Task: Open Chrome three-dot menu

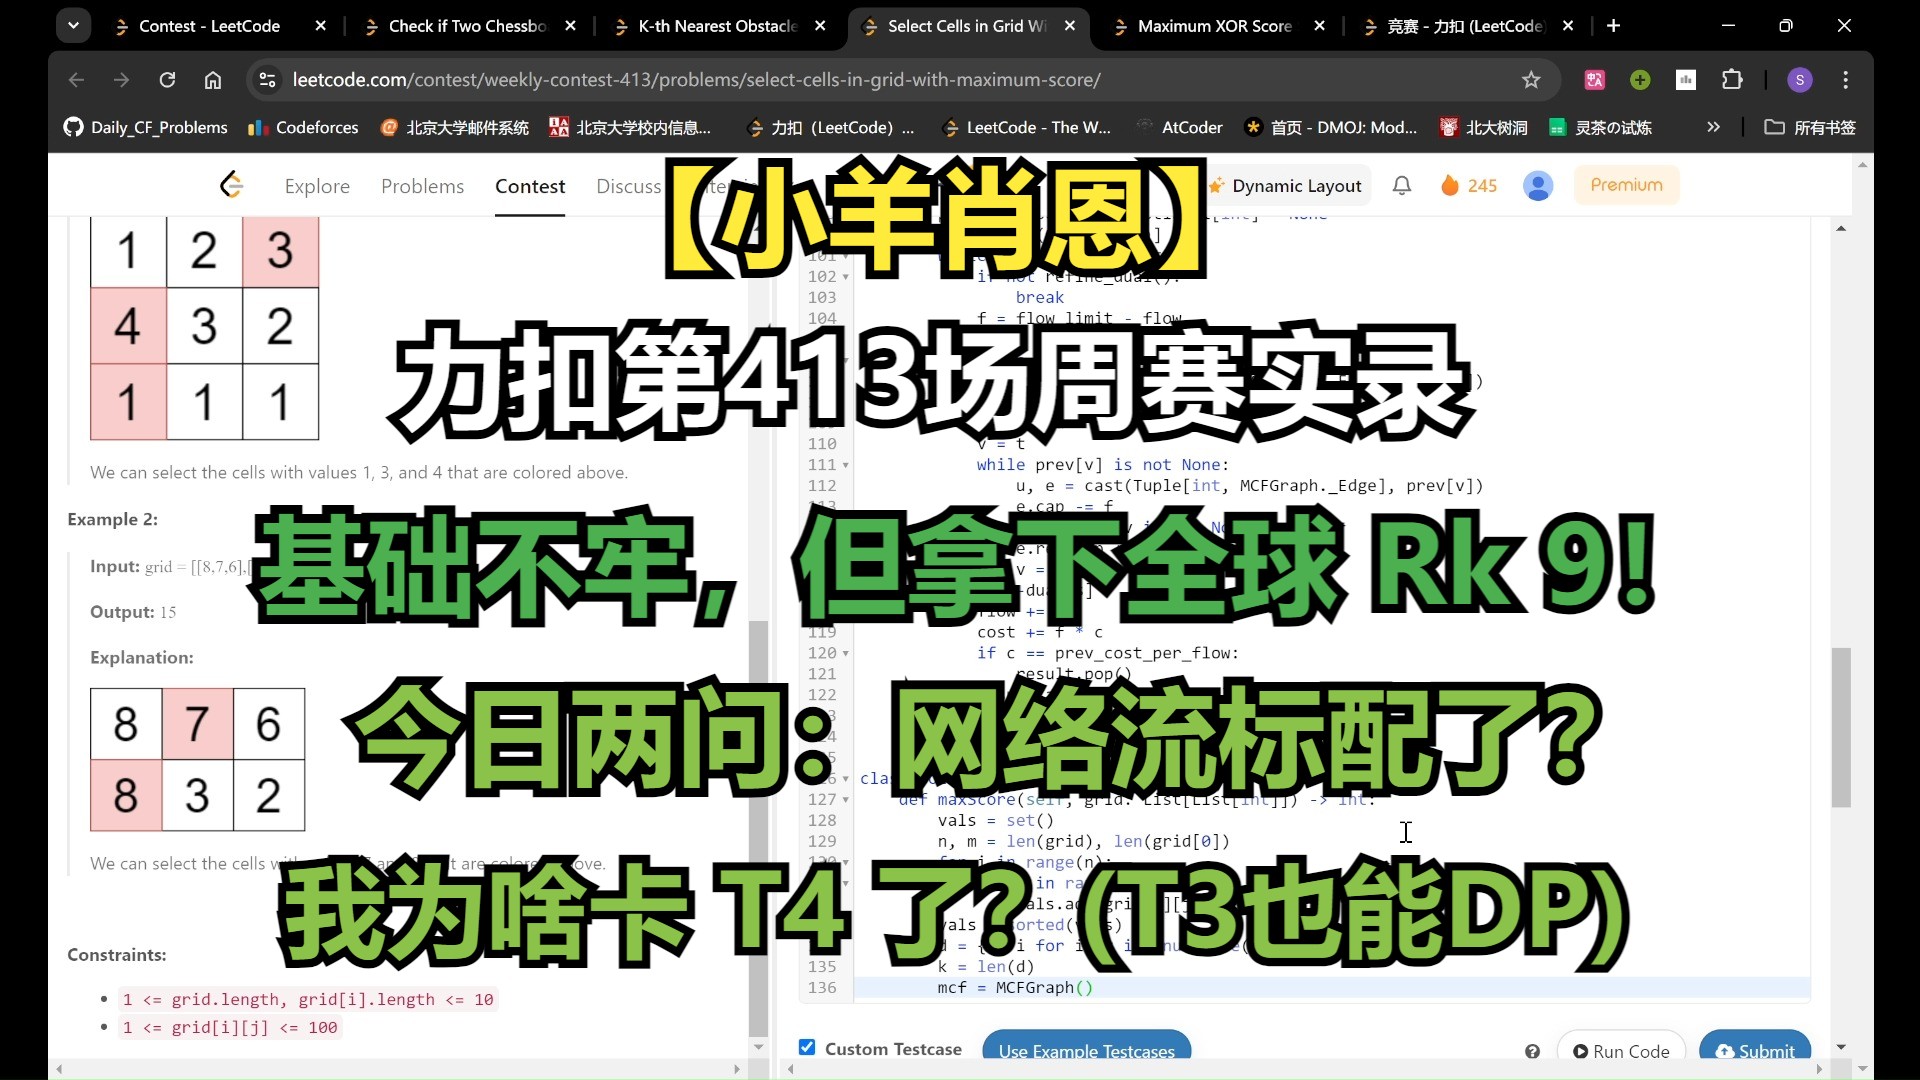Action: point(1846,80)
